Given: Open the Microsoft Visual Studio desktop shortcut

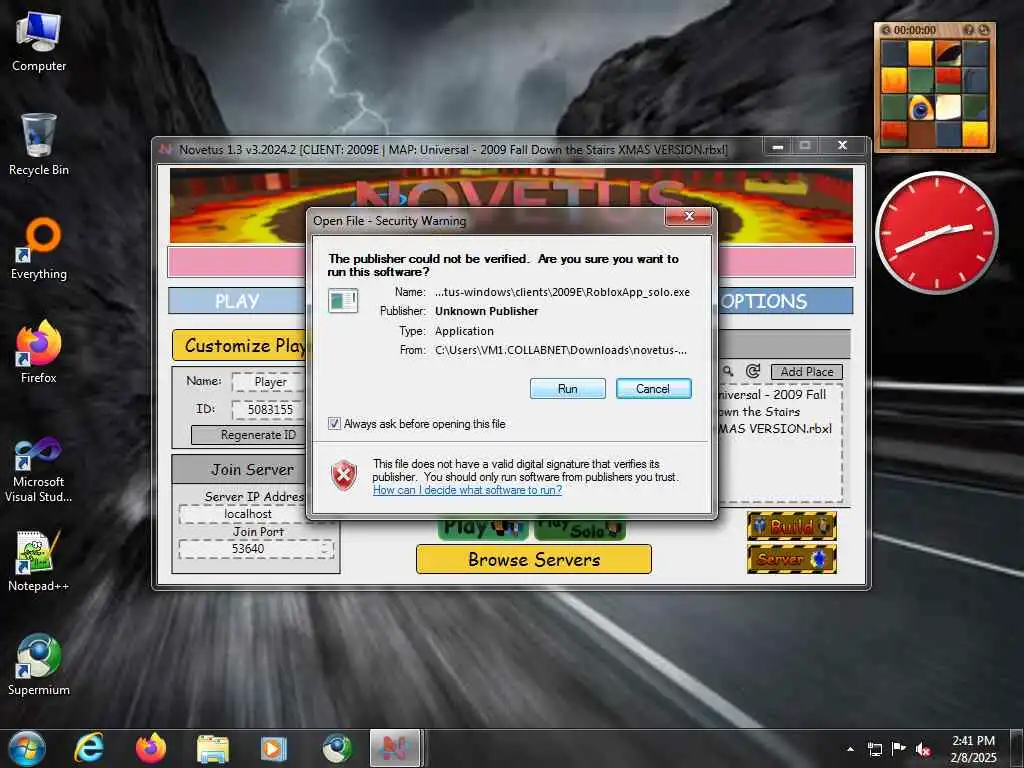Looking at the screenshot, I should 39,469.
